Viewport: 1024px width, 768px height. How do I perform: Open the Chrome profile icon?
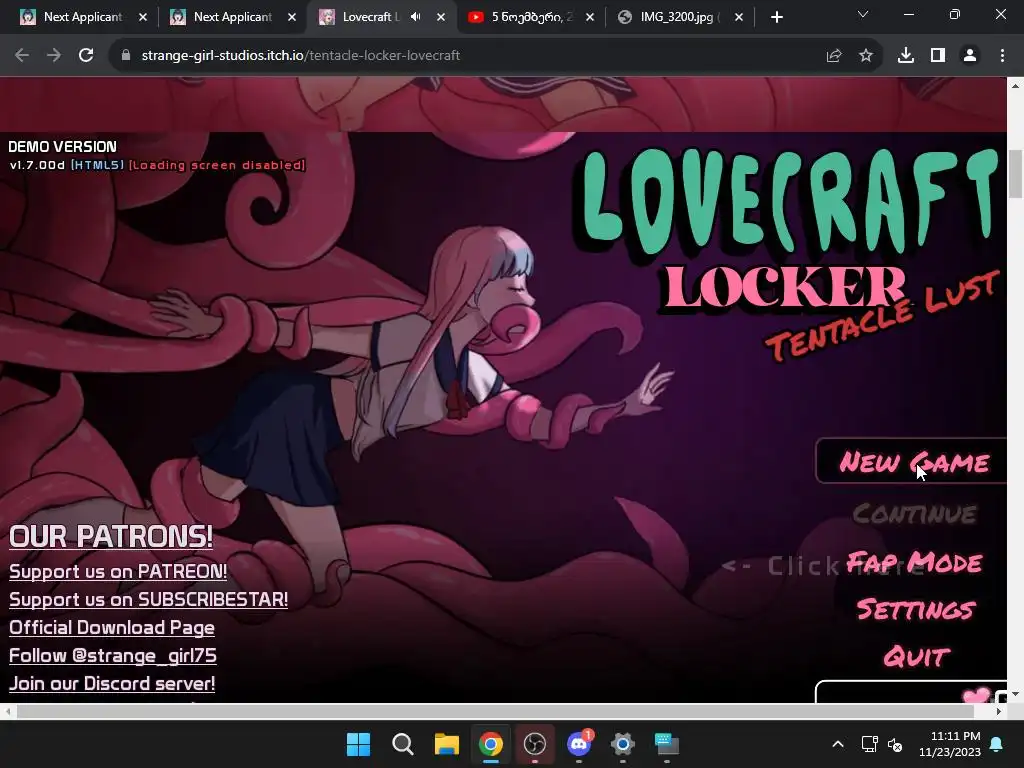[970, 56]
